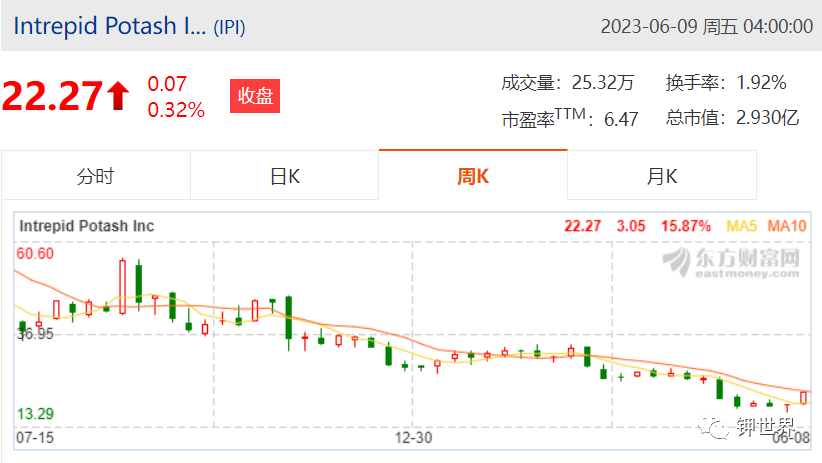Switch to the 月K tab
The width and height of the screenshot is (822, 463).
(x=662, y=176)
